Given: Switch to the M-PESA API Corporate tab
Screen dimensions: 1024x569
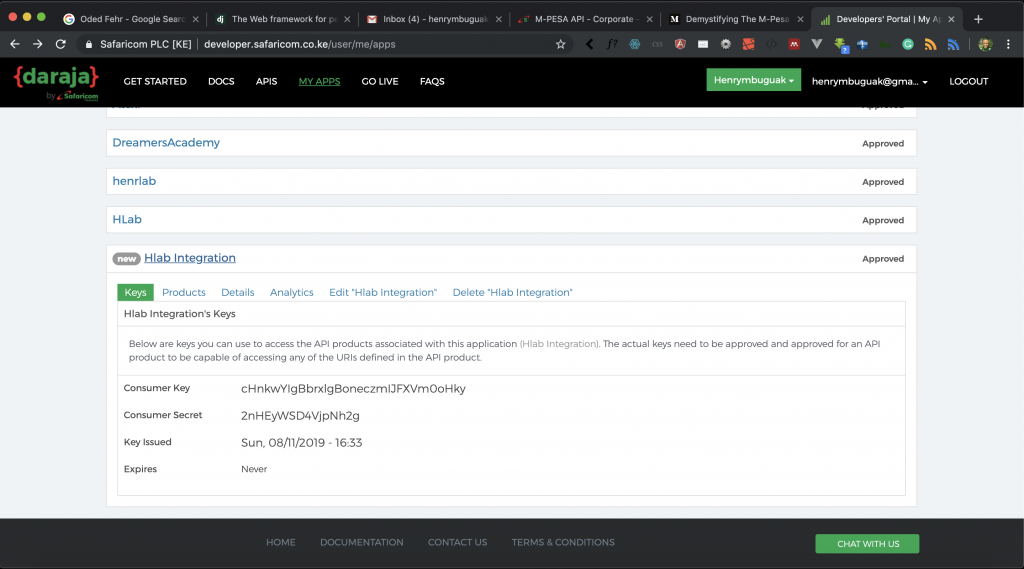Looking at the screenshot, I should click(583, 20).
